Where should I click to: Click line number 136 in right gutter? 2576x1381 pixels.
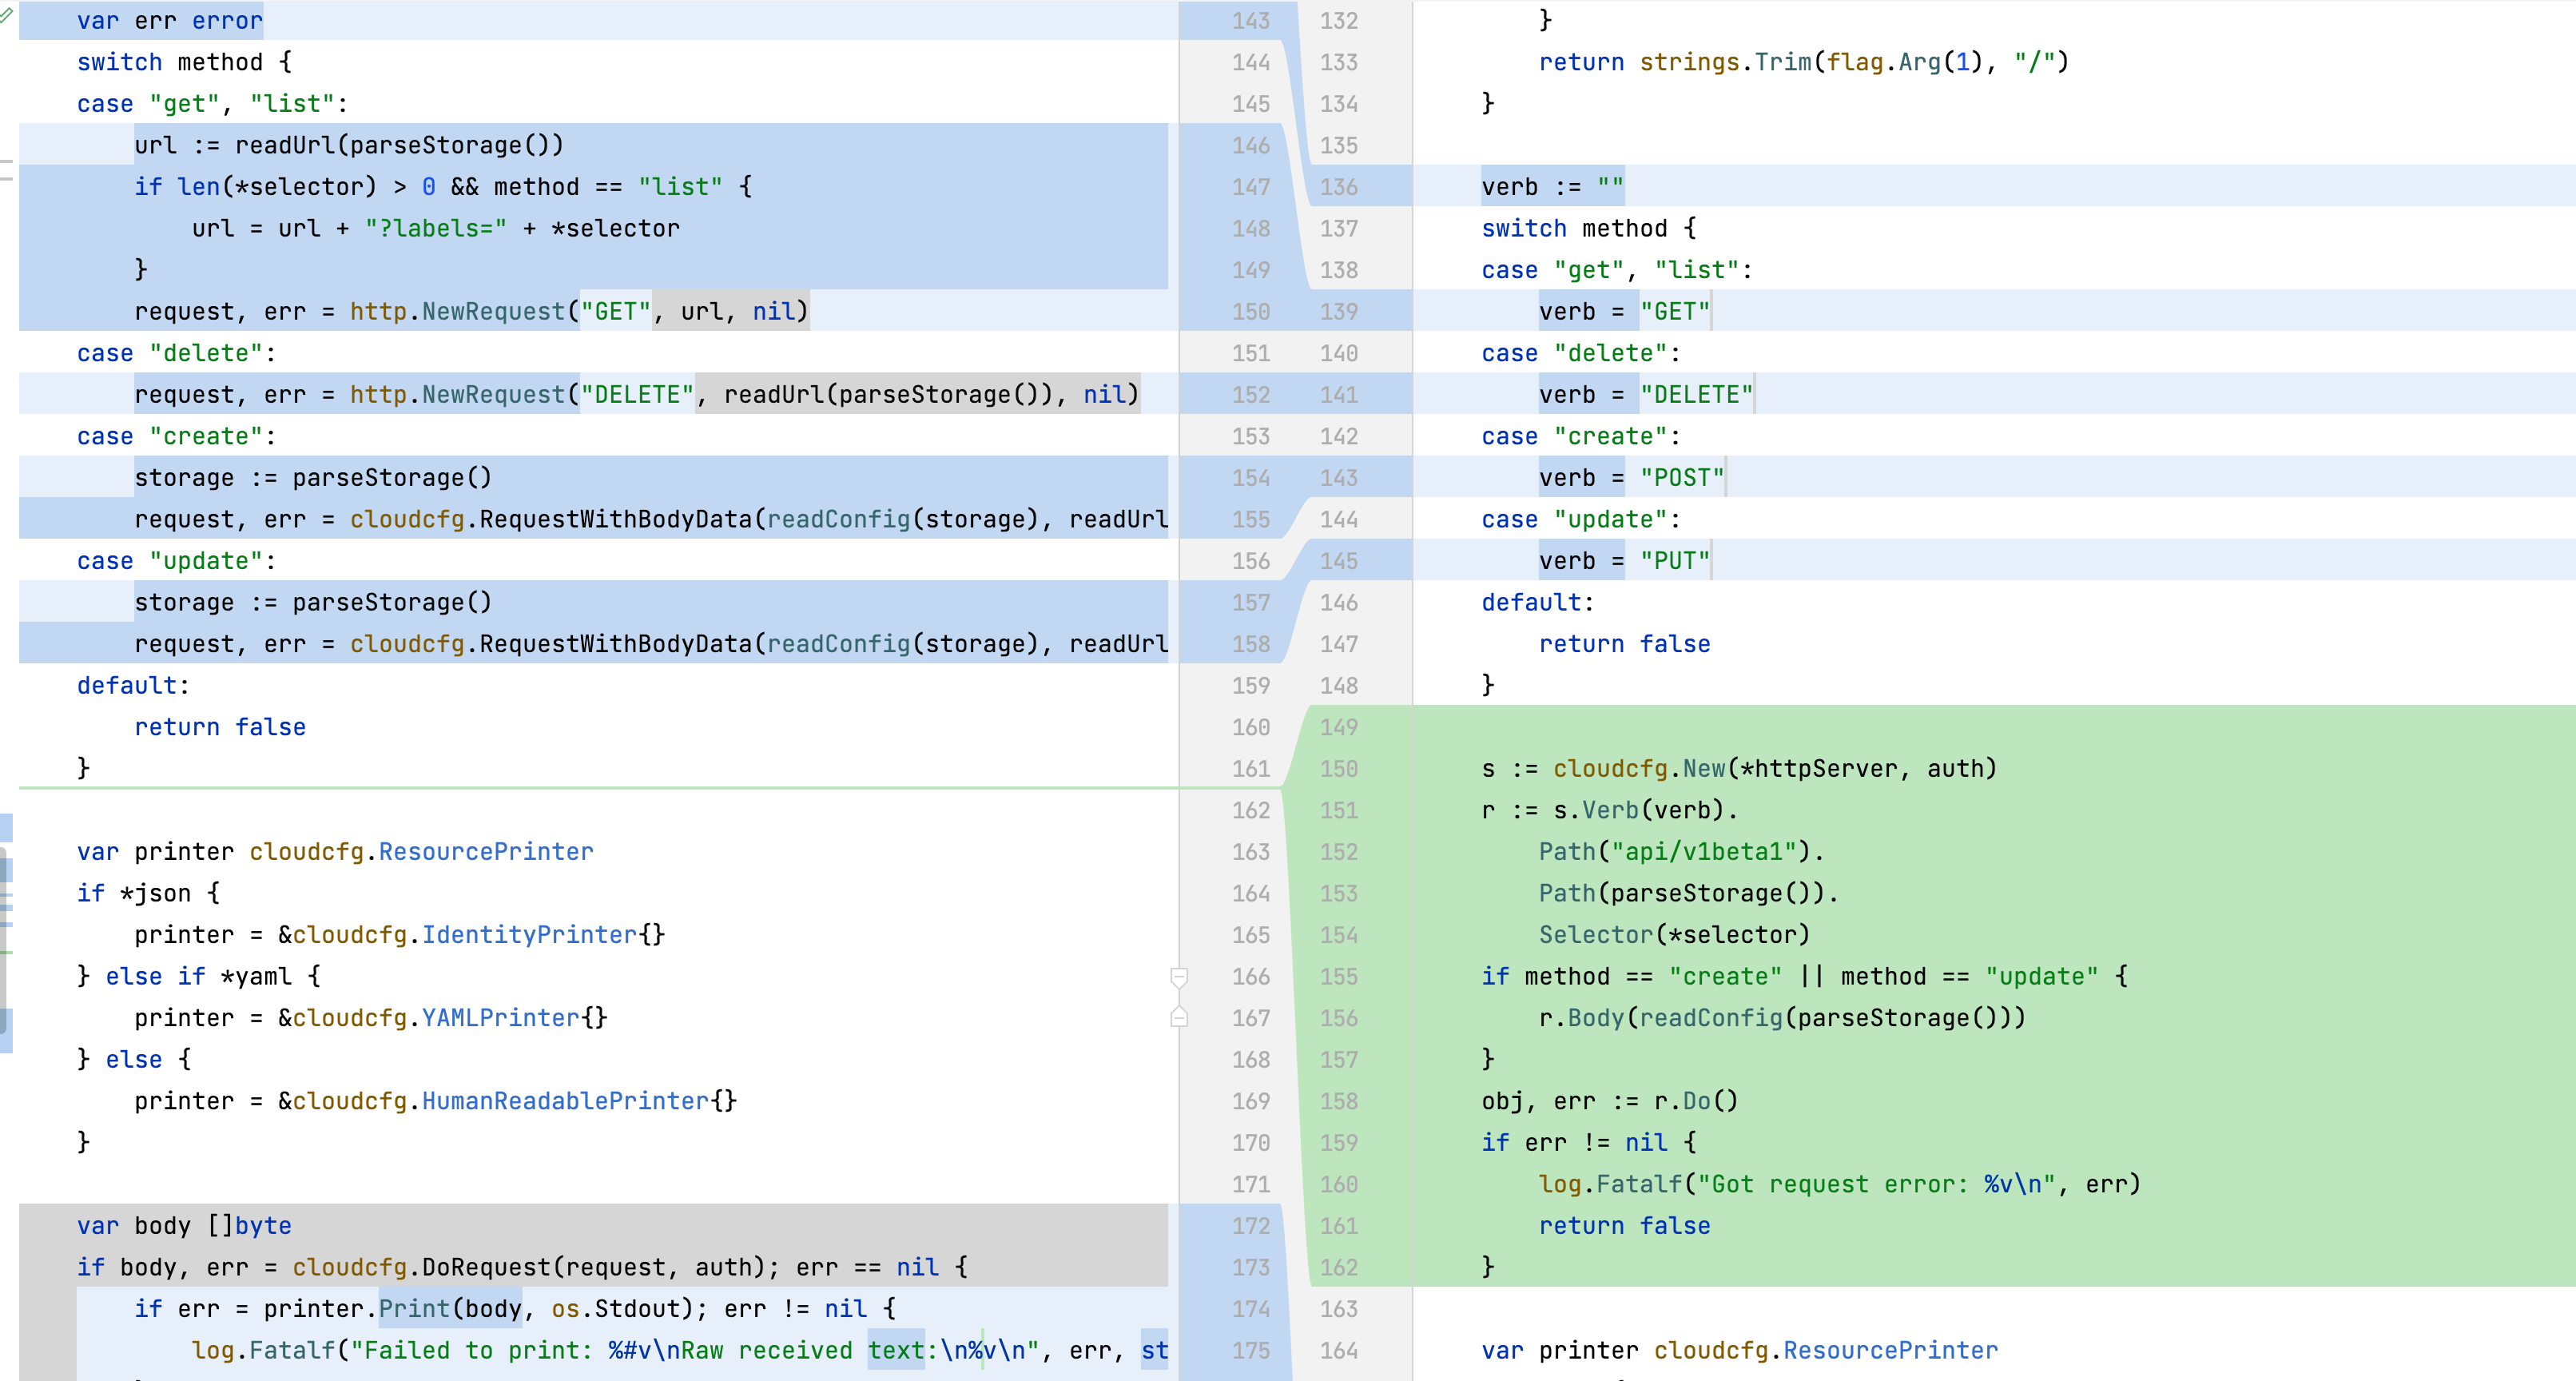1338,187
